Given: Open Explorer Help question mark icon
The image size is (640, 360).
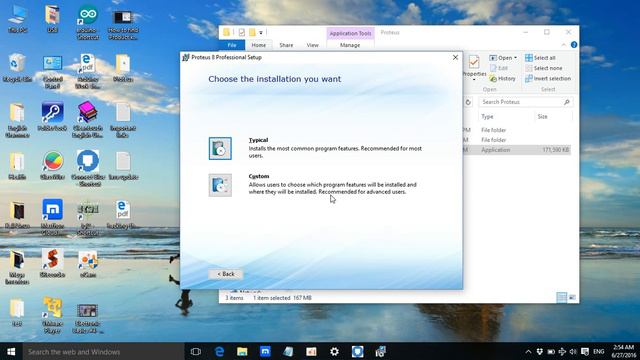Looking at the screenshot, I should (x=574, y=45).
